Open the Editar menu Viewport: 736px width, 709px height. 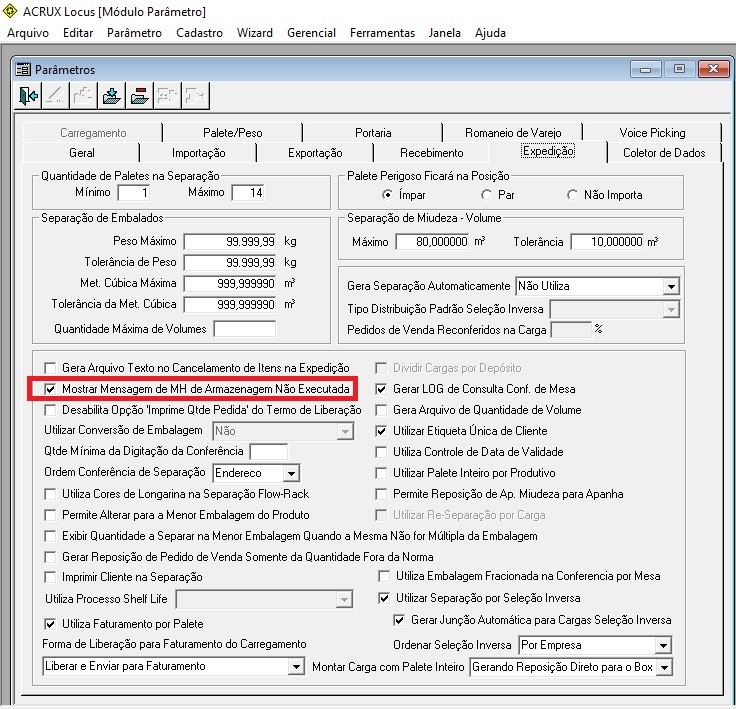pyautogui.click(x=78, y=33)
